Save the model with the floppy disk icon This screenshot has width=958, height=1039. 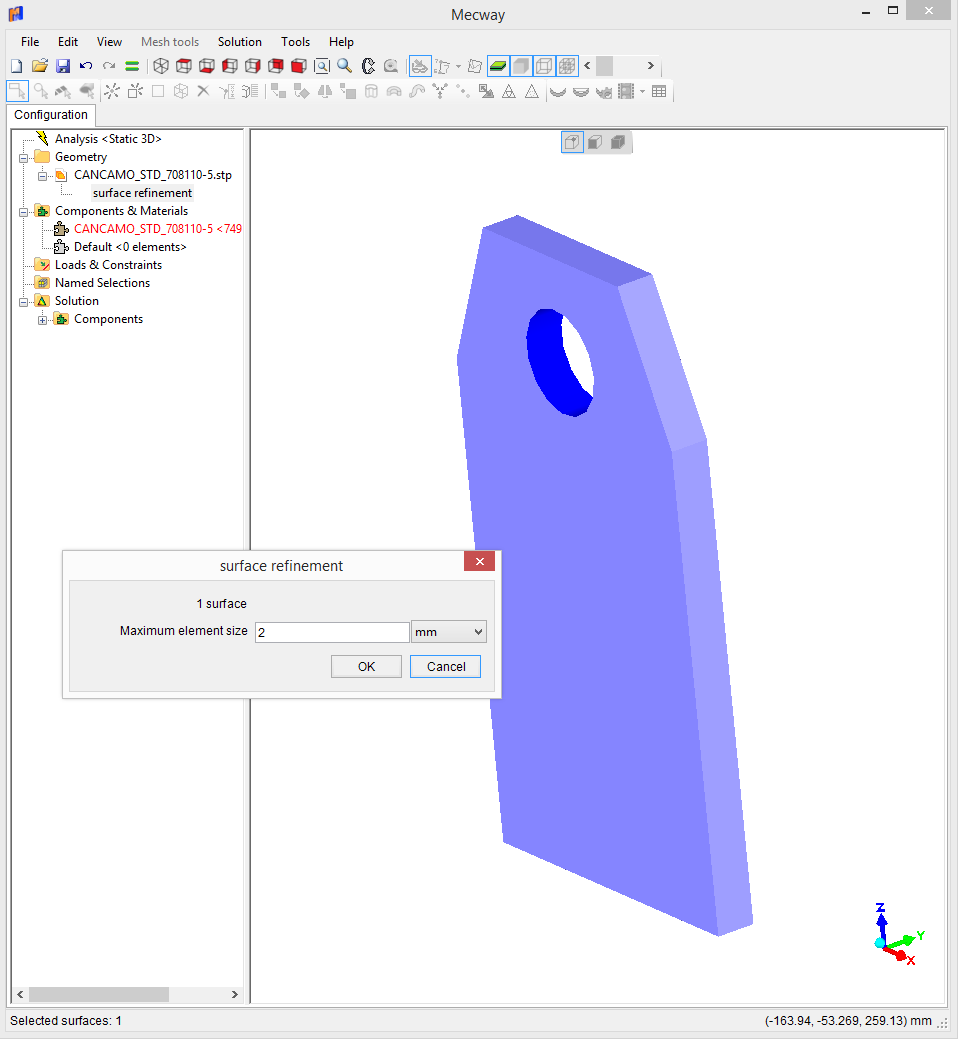point(63,66)
